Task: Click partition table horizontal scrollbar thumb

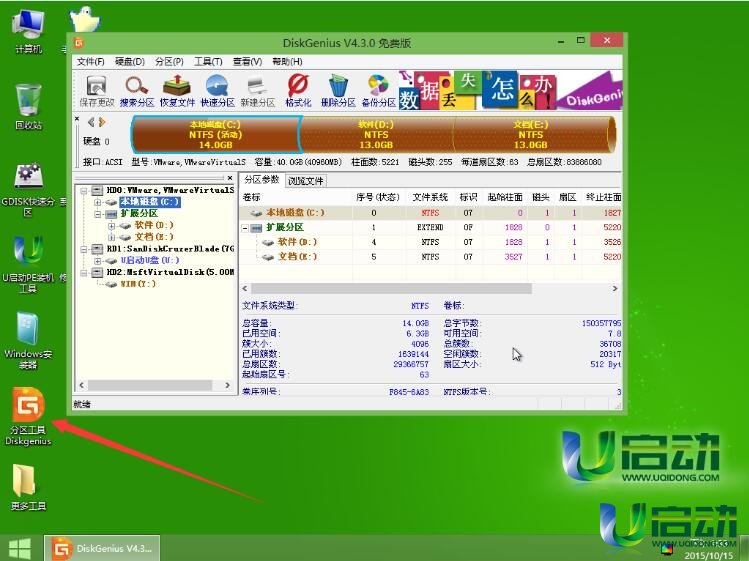Action: coord(391,289)
